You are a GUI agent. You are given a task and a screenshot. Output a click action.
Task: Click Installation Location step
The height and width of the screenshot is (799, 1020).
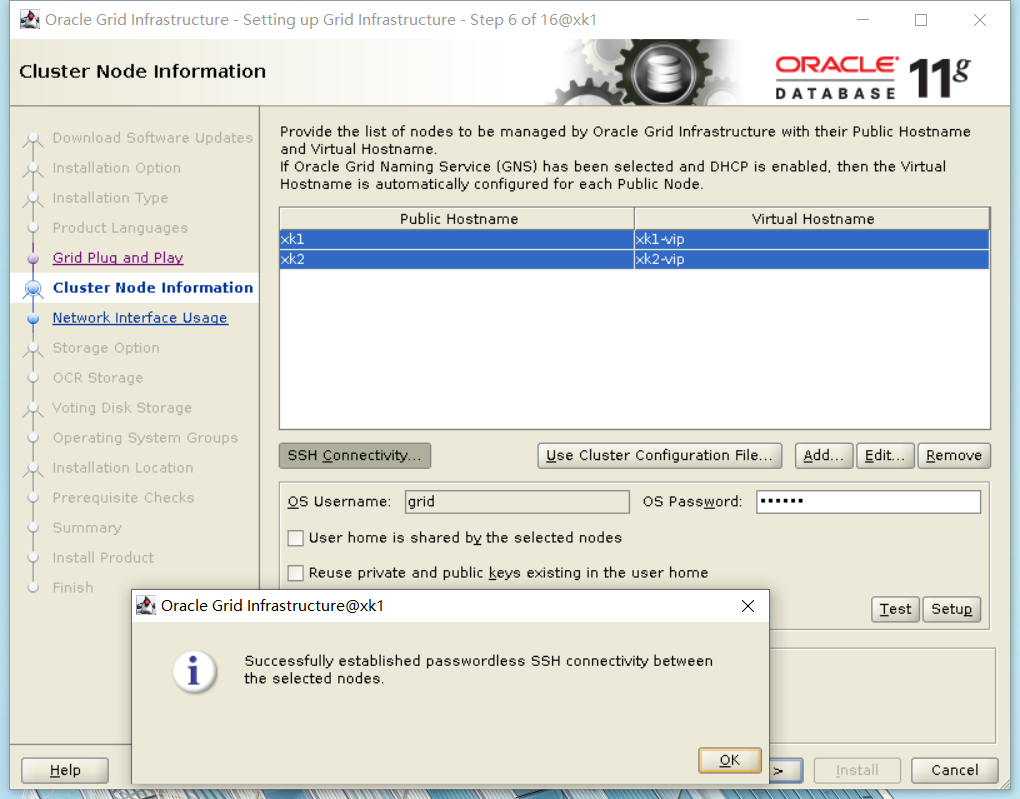coord(123,468)
